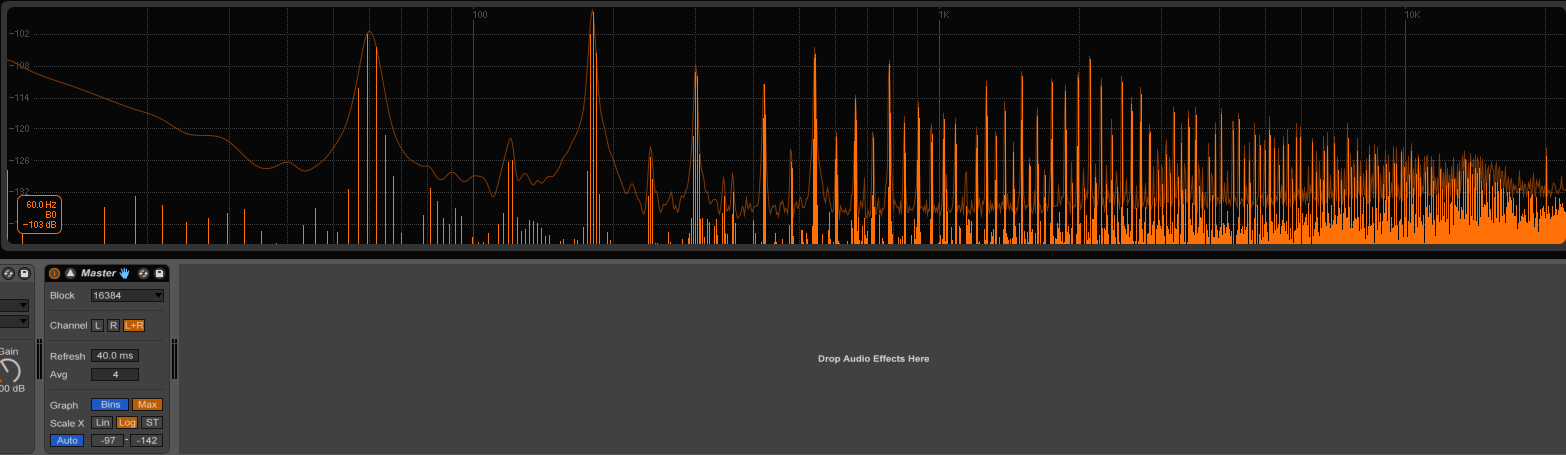The image size is (1566, 455).
Task: Toggle the Bins graph button
Action: (x=110, y=405)
